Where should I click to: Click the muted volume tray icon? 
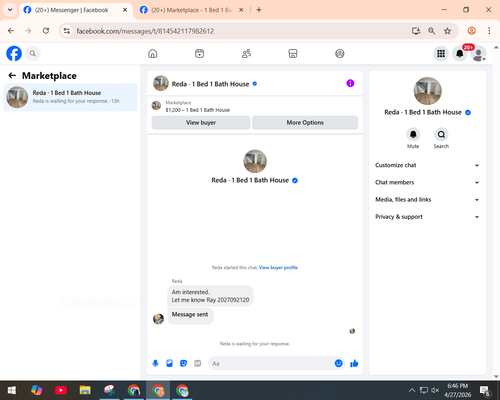tap(435, 390)
